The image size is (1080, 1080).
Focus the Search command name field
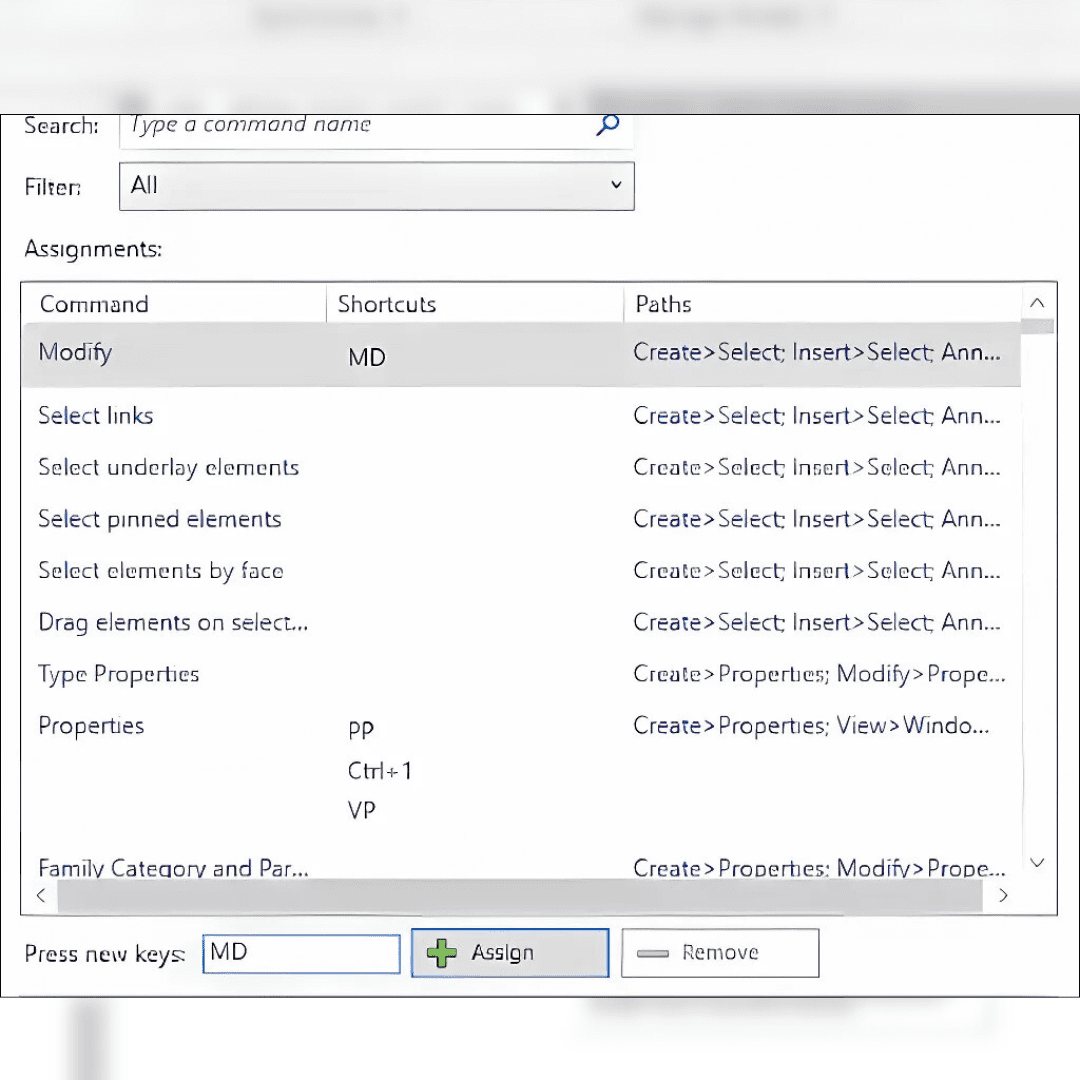pos(355,127)
